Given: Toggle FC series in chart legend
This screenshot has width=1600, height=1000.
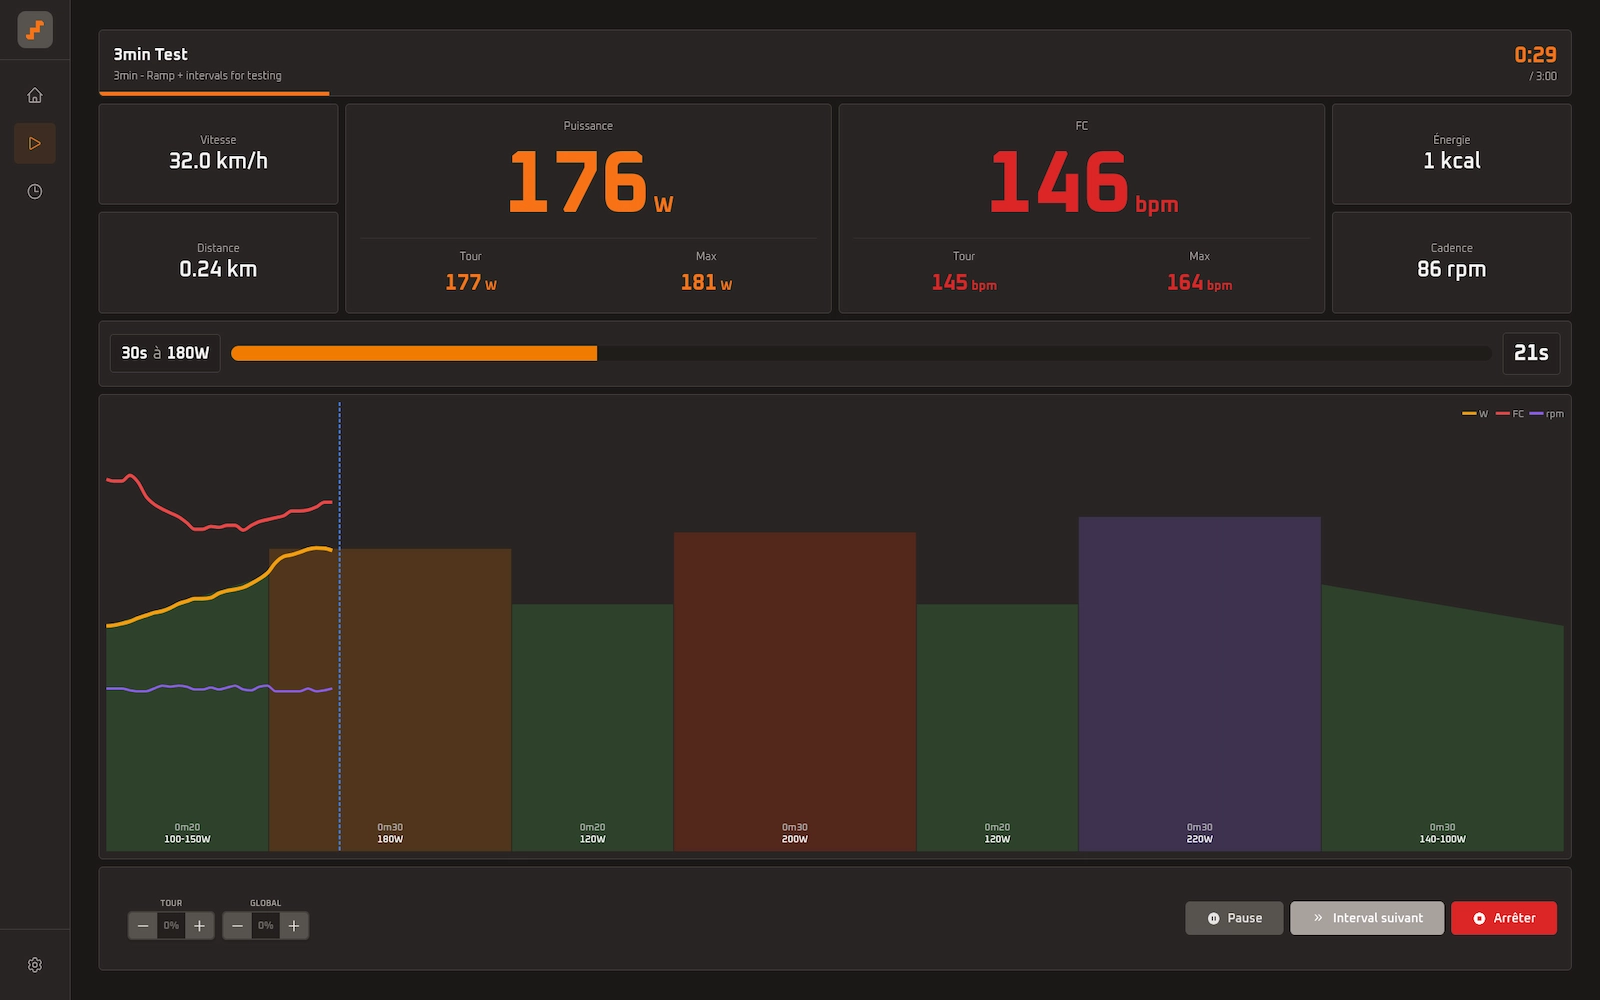Looking at the screenshot, I should [x=1510, y=414].
